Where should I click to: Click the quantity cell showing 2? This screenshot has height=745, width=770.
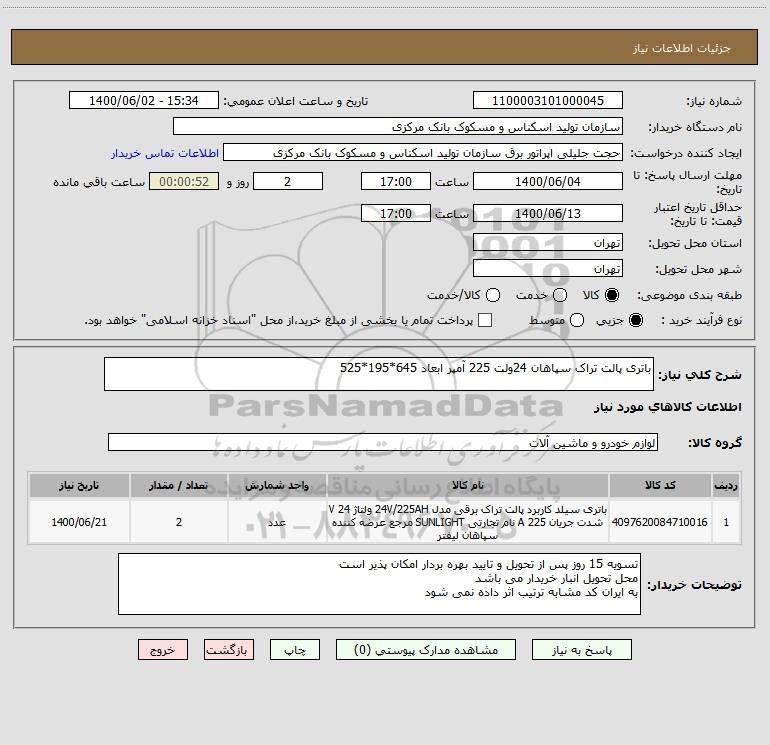tap(179, 522)
